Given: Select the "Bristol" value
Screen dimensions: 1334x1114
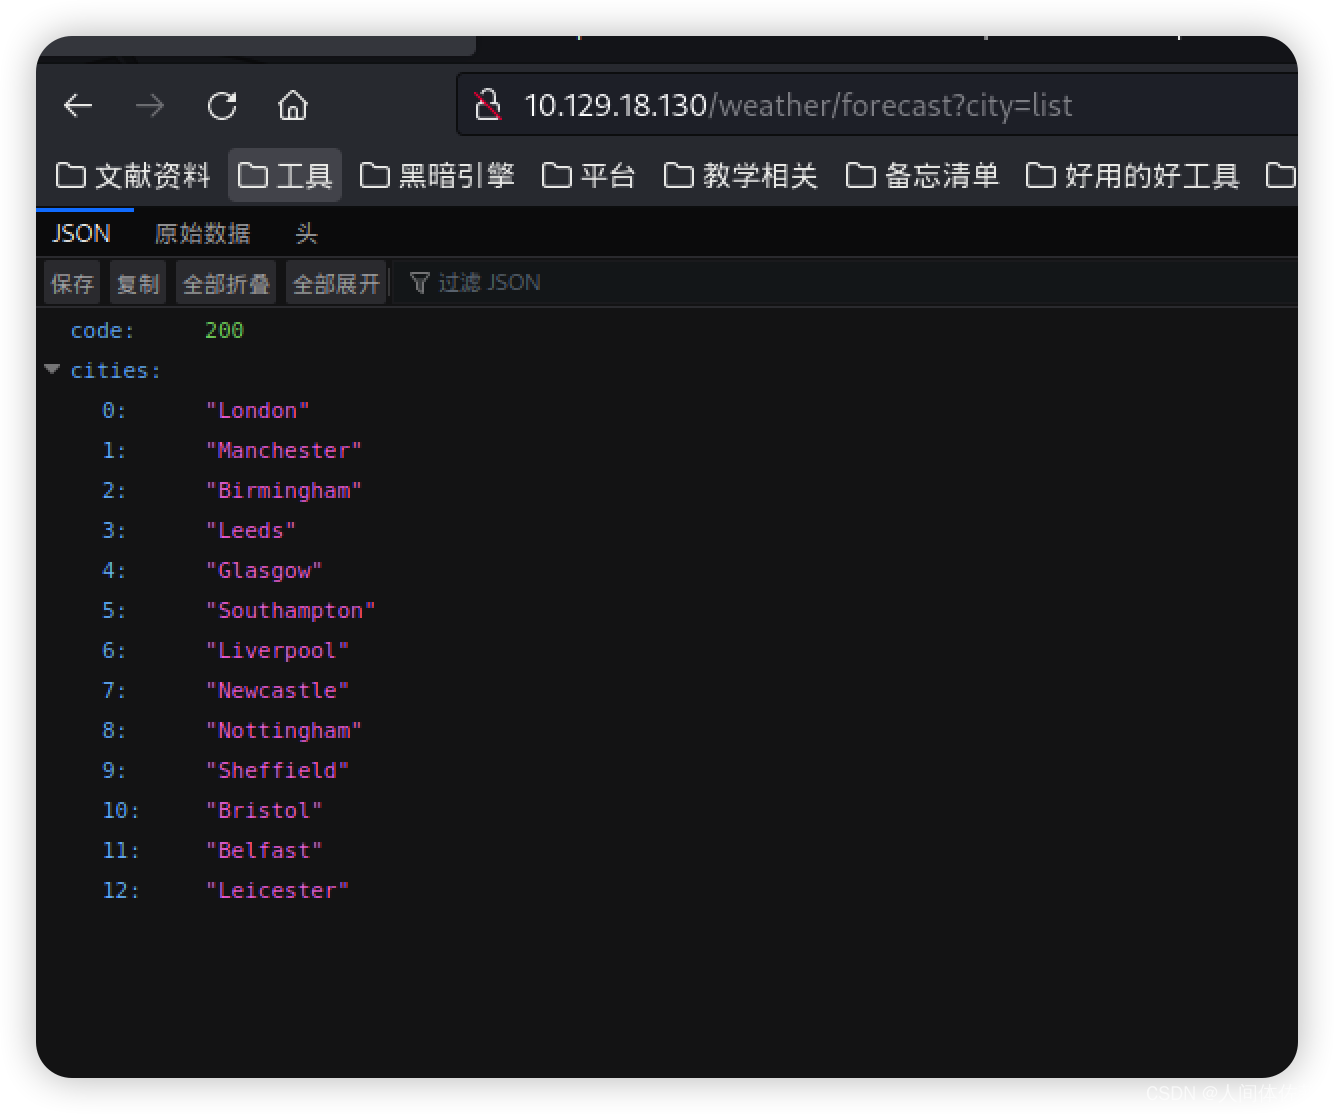Looking at the screenshot, I should (264, 811).
